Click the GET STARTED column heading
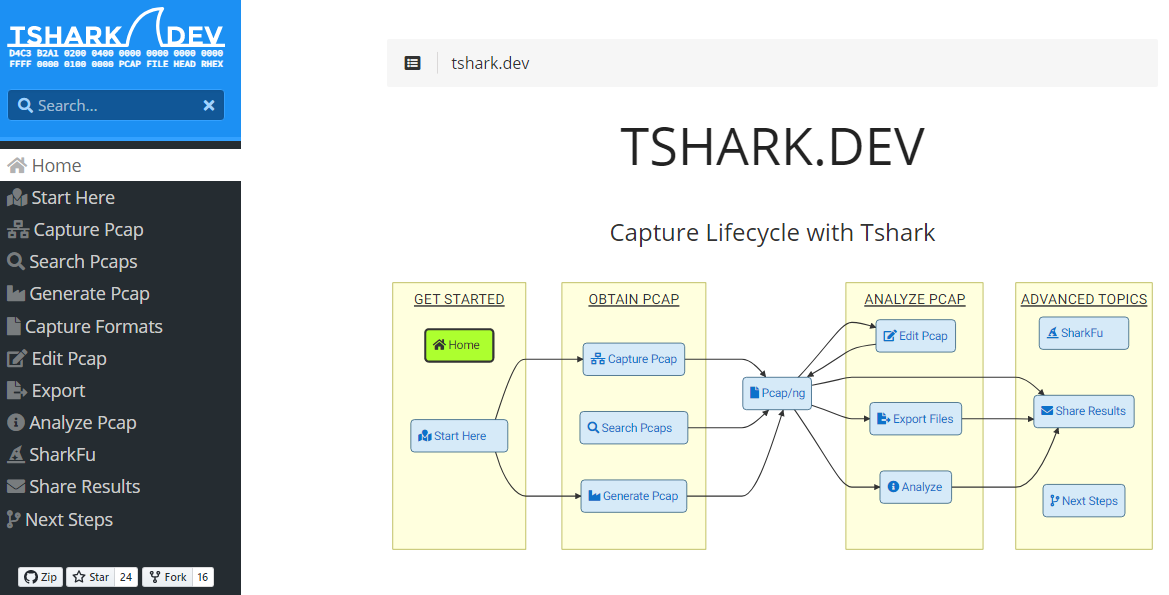This screenshot has width=1169, height=595. pyautogui.click(x=459, y=300)
